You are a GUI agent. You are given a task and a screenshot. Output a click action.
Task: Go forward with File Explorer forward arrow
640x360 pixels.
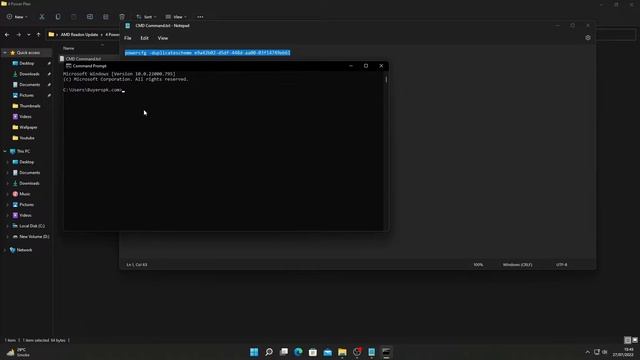tap(18, 35)
